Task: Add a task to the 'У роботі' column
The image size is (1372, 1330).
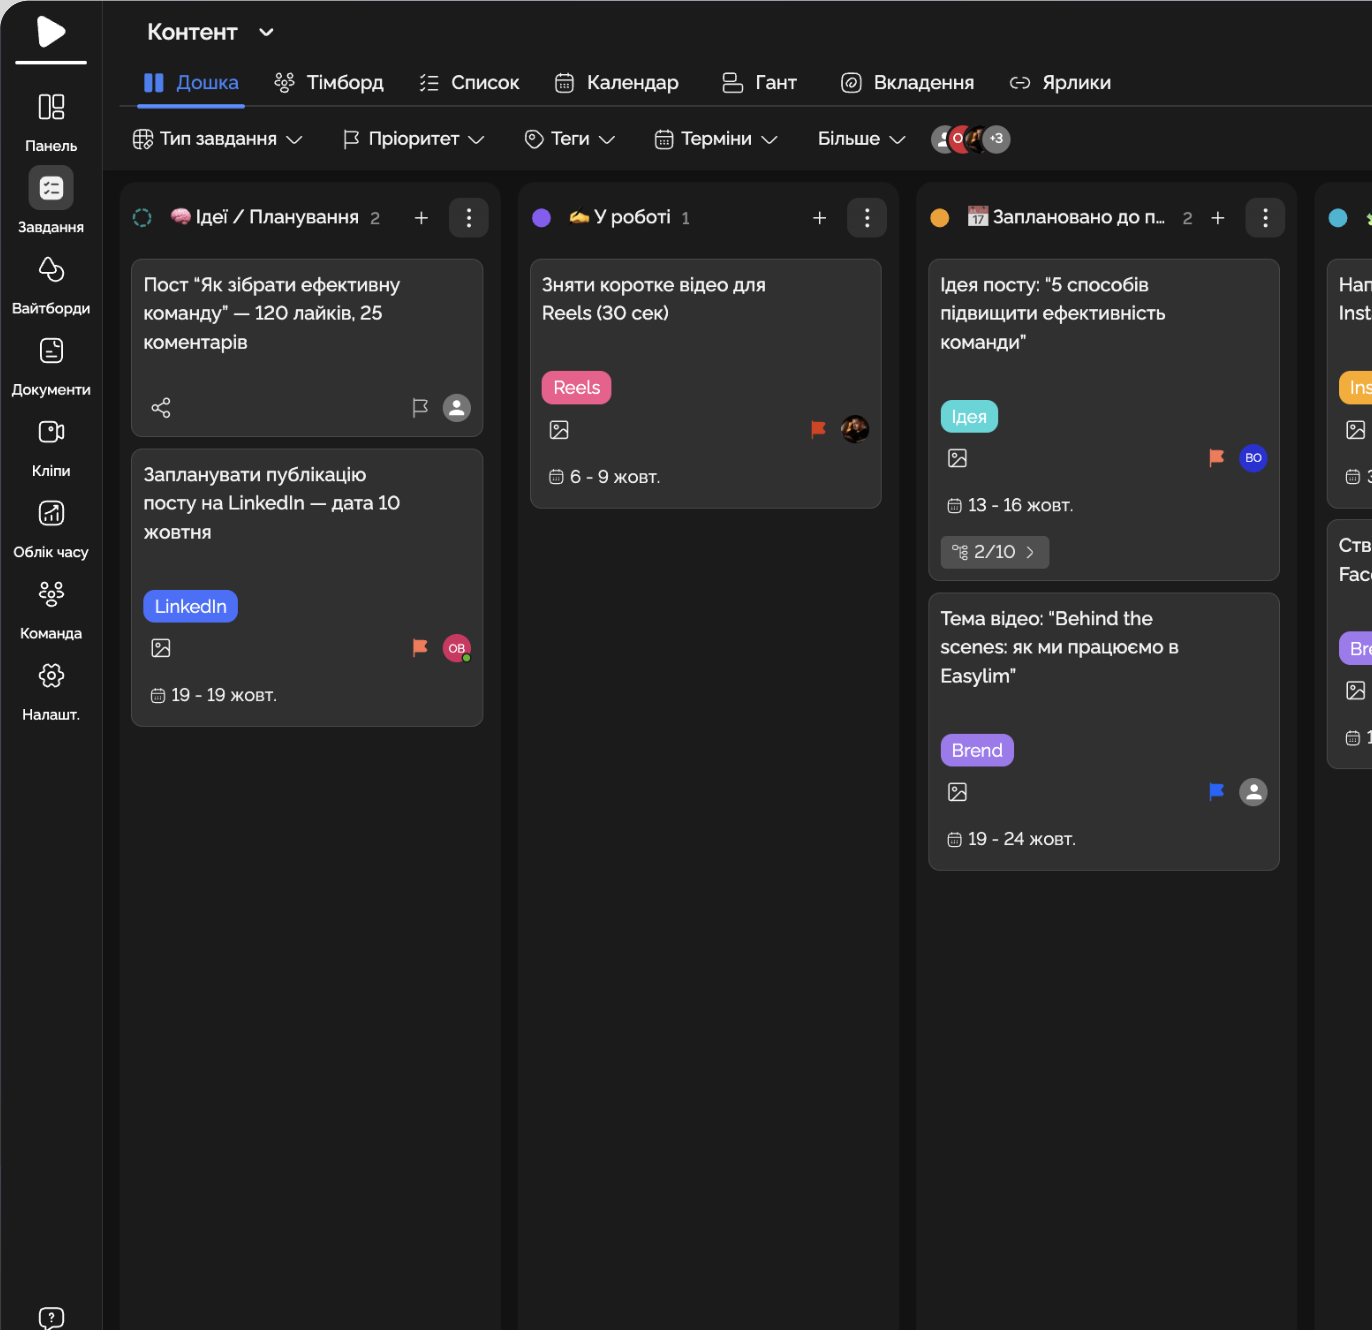Action: click(x=819, y=218)
